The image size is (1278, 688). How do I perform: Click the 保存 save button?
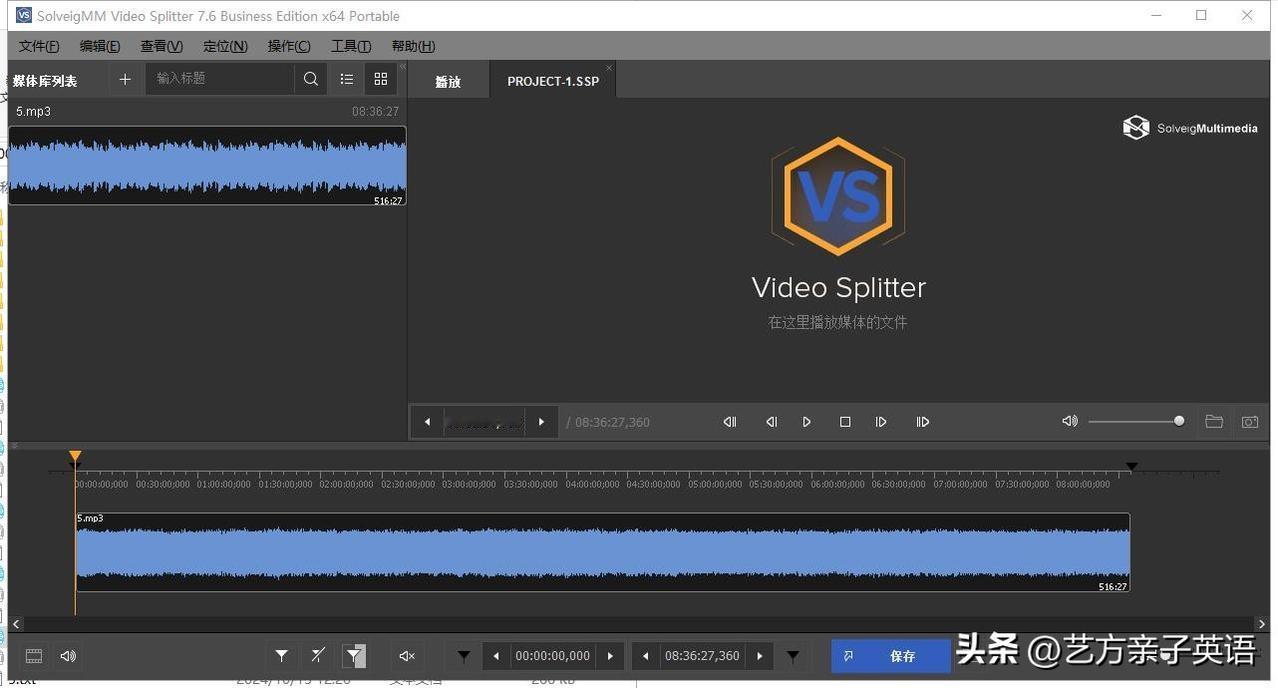coord(890,656)
